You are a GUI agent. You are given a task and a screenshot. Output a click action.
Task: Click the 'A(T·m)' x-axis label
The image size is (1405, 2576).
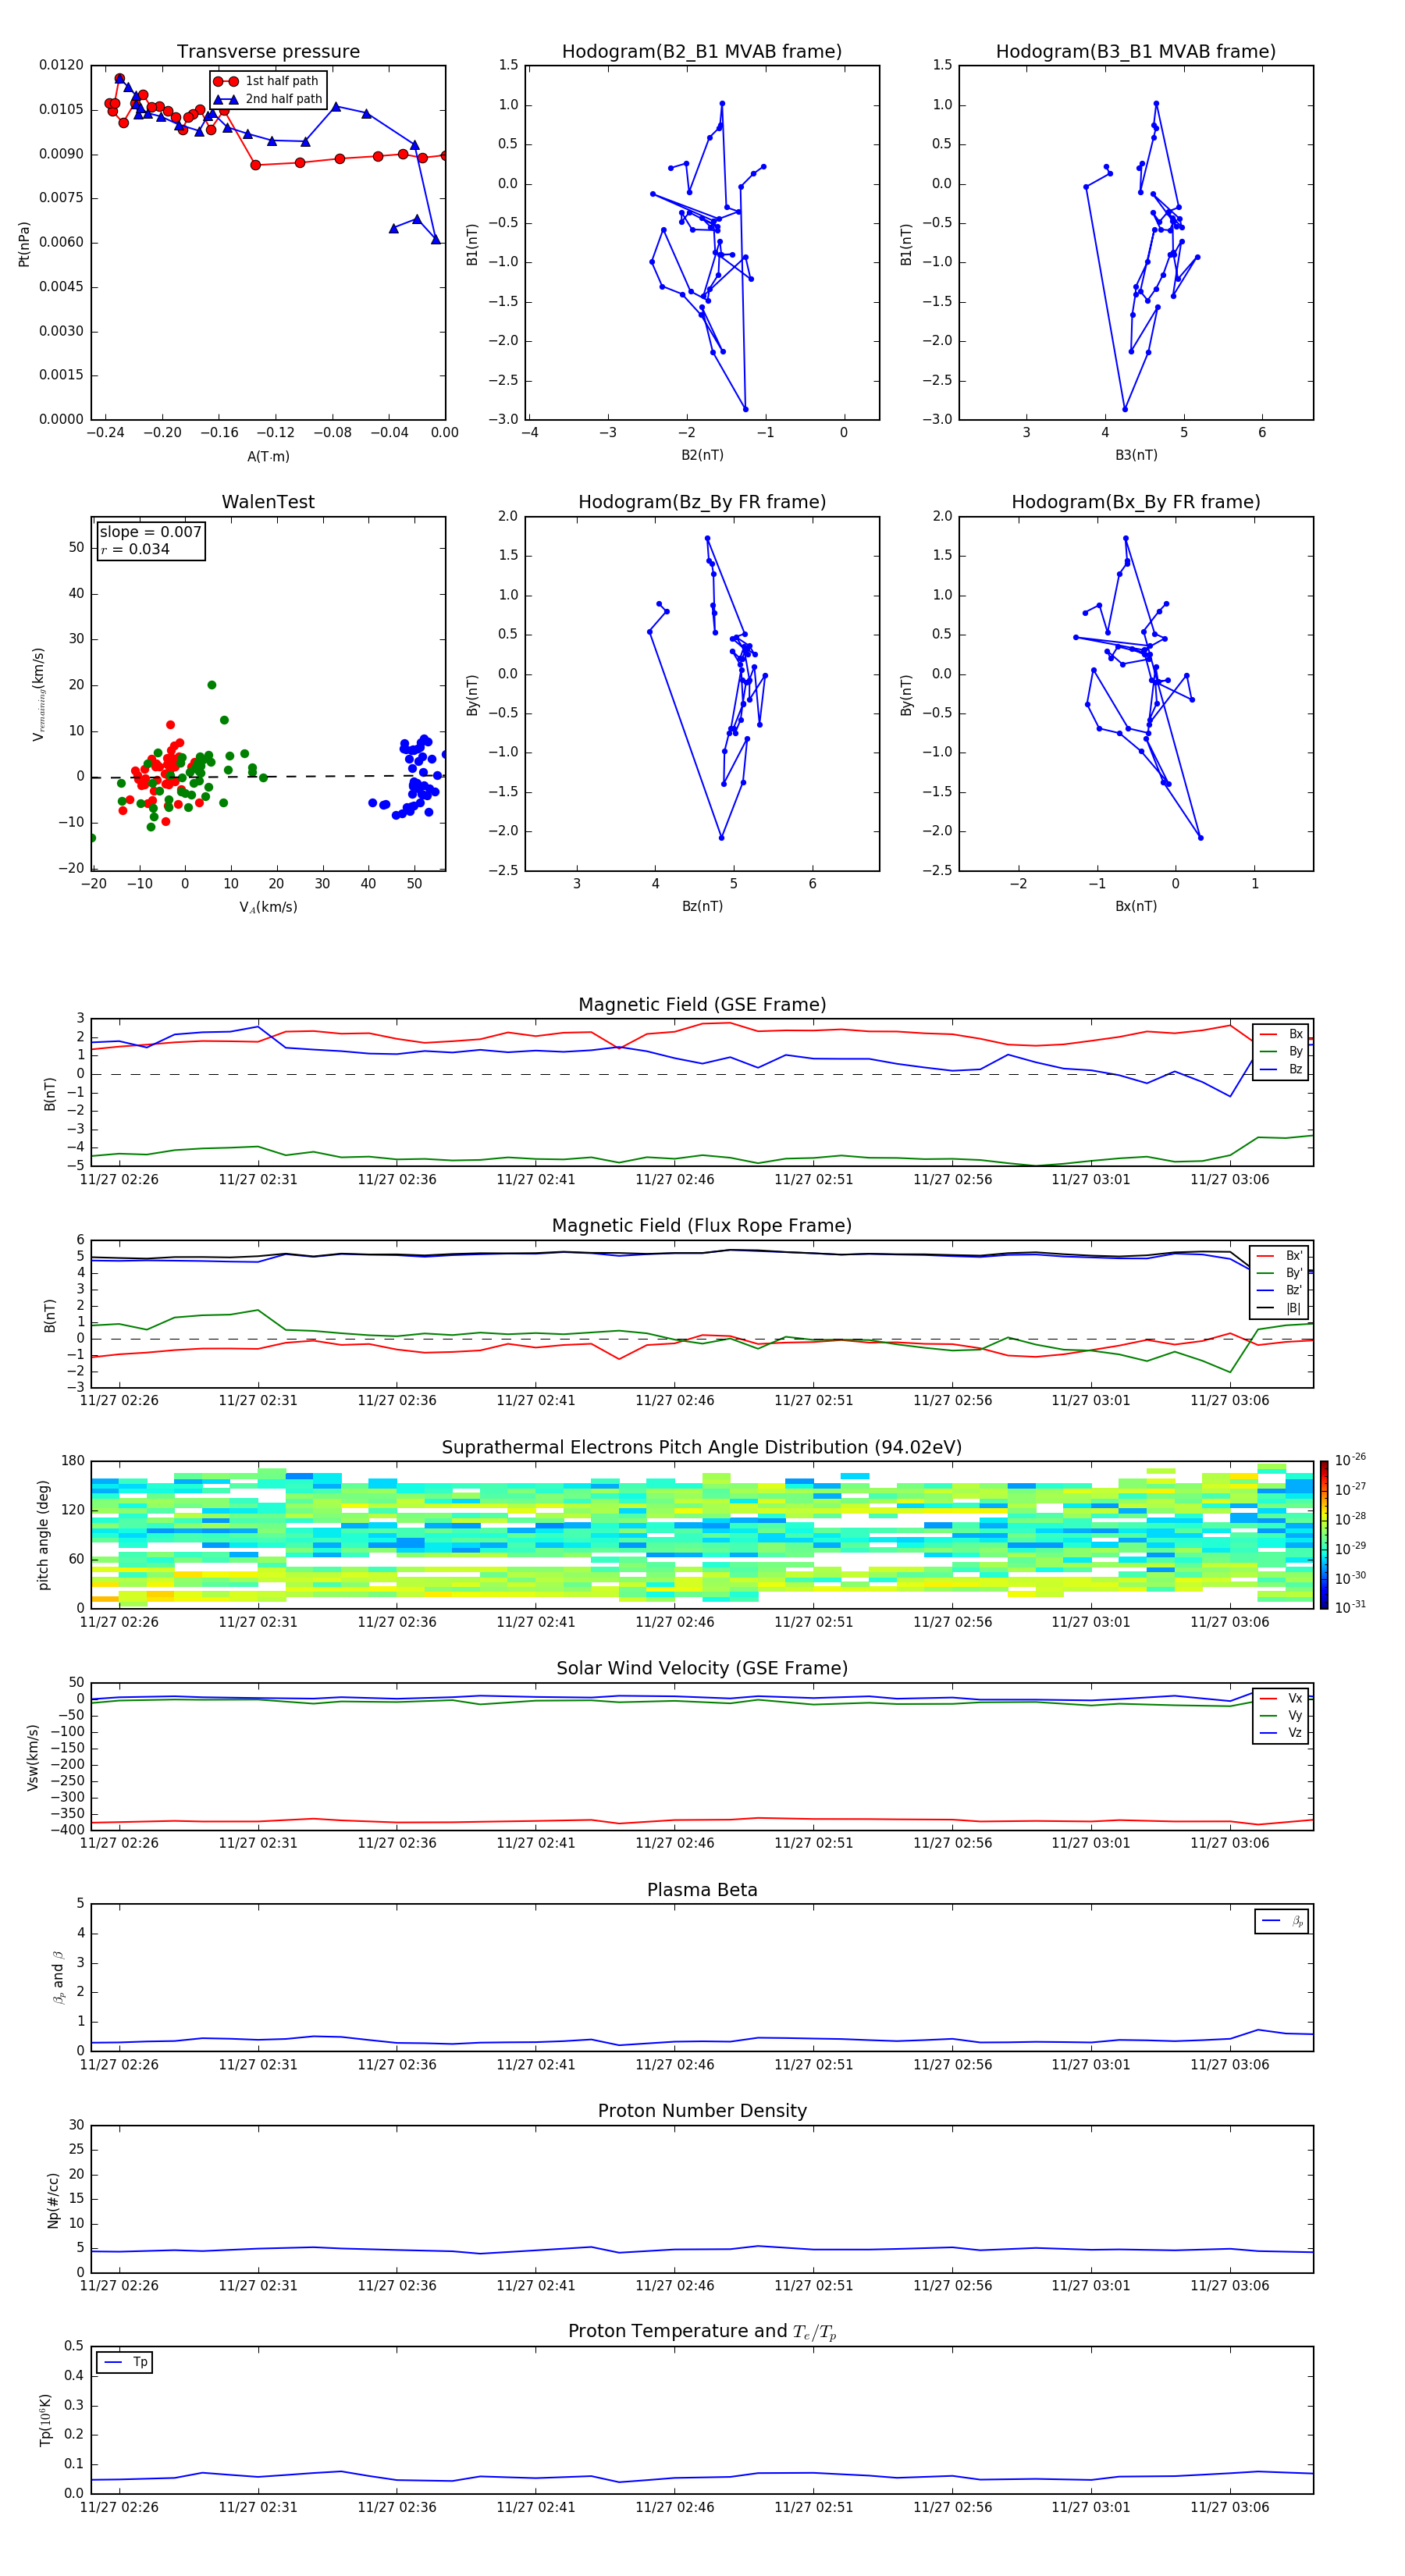(268, 457)
